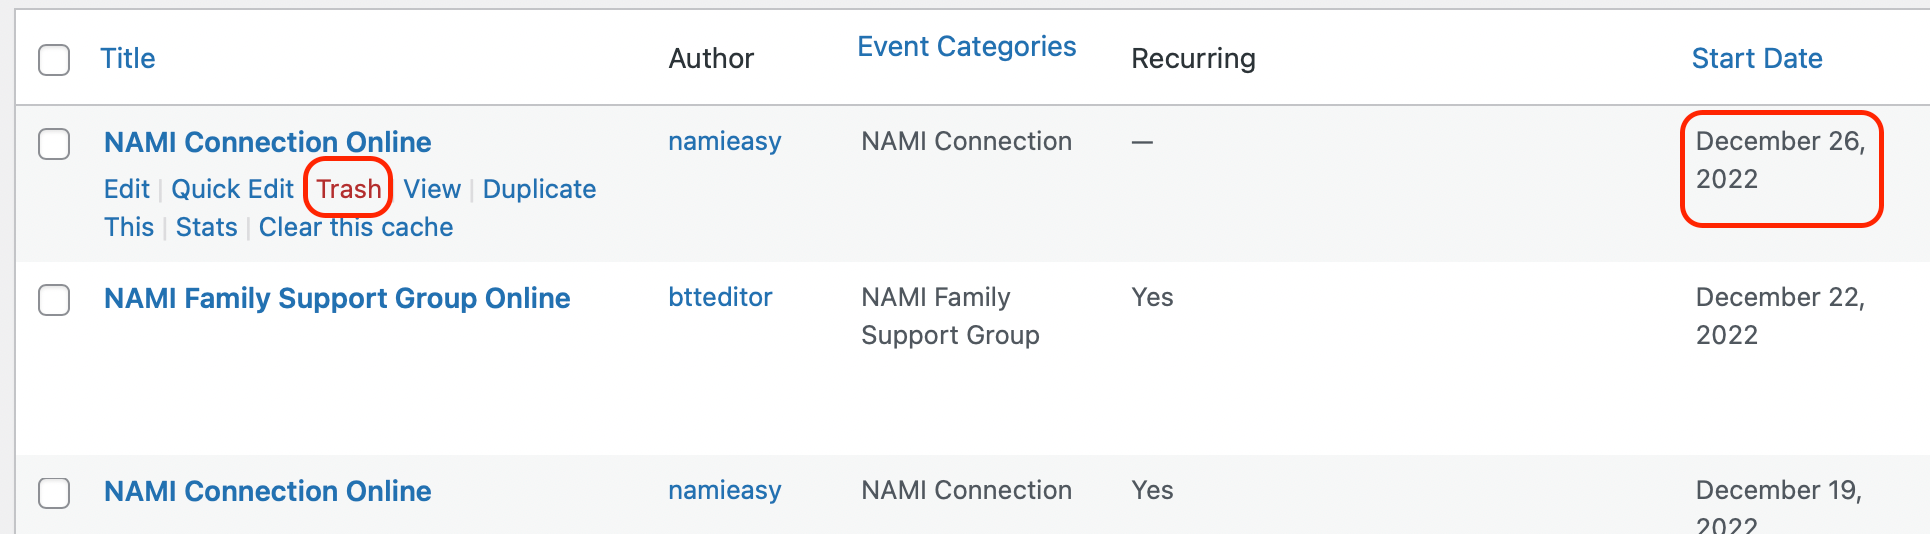Open first NAMI Connection Online event title
The image size is (1930, 534).
(267, 142)
